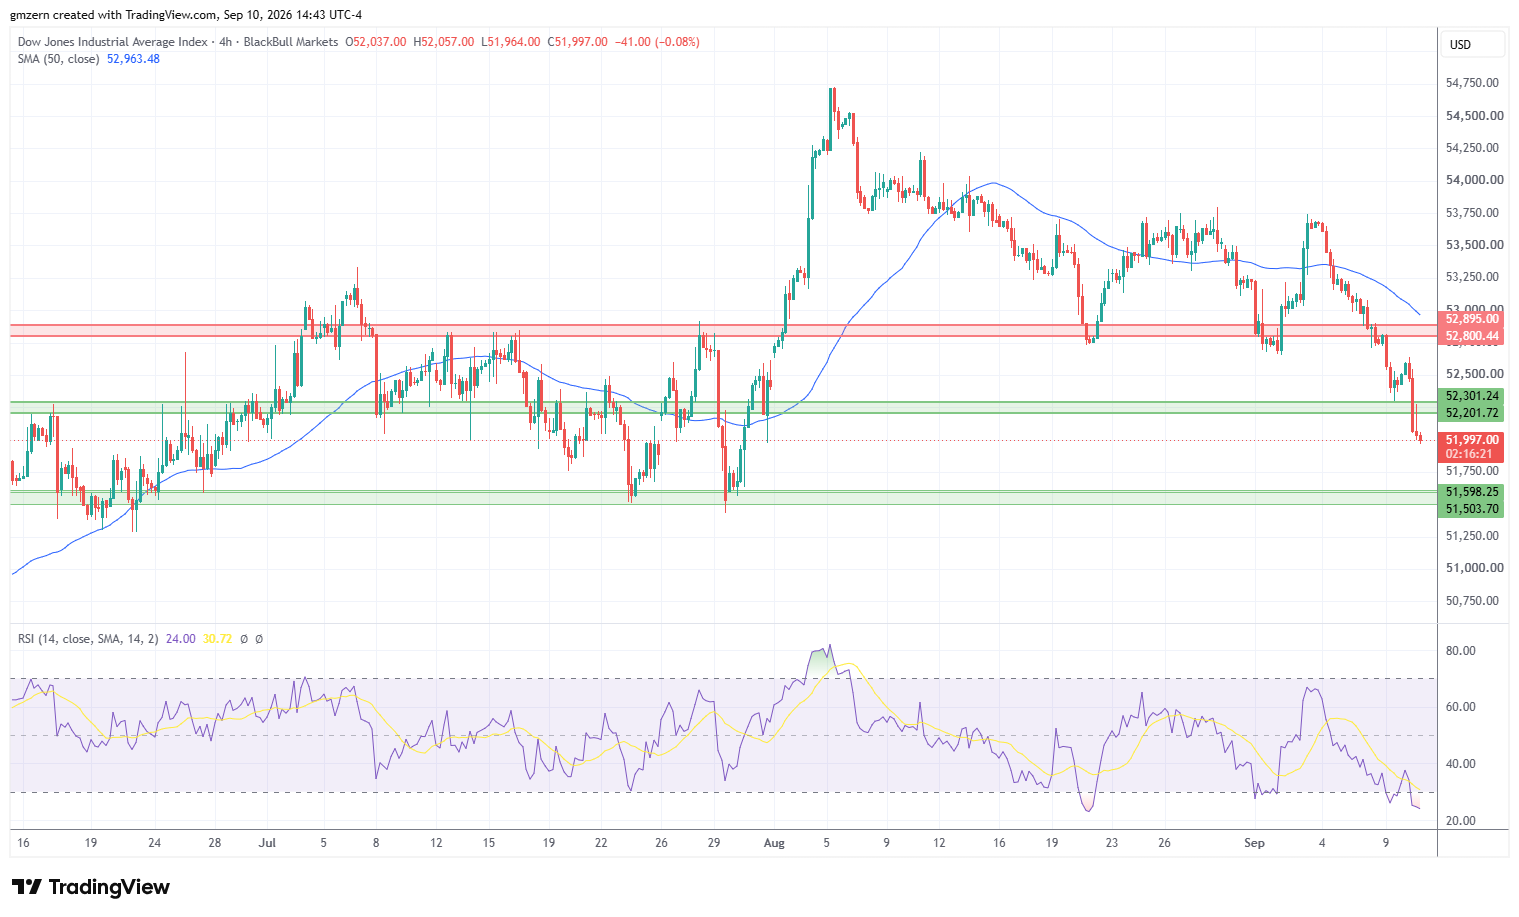Viewport: 1519px width, 917px height.
Task: Click the 51,503.70 support price label
Action: coord(1472,509)
